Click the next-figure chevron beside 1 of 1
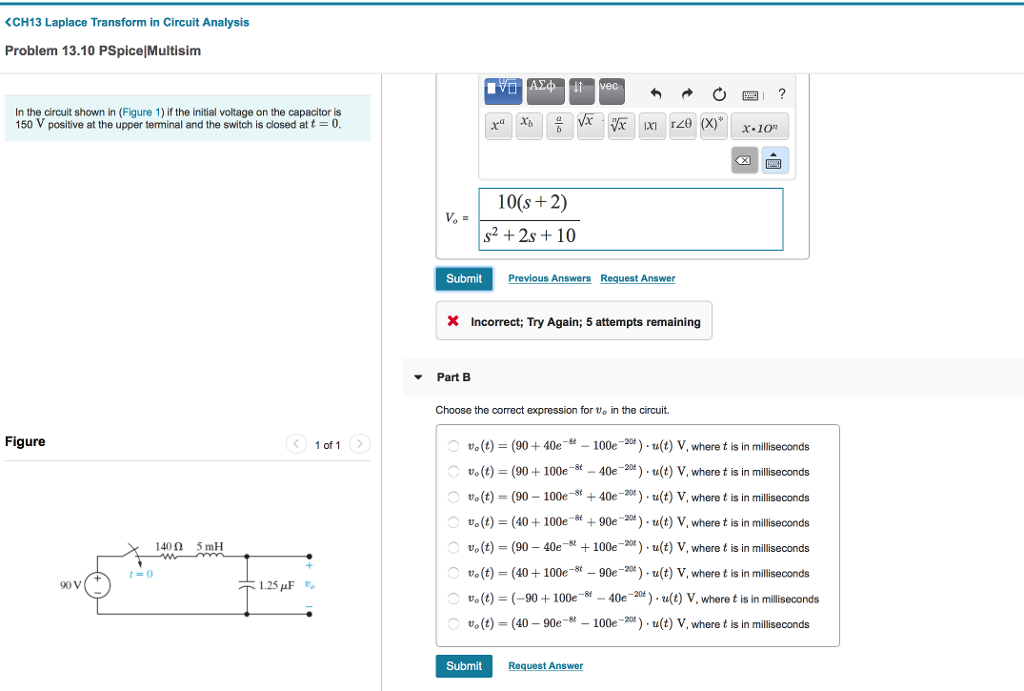Viewport: 1024px width, 691px height. pos(359,443)
